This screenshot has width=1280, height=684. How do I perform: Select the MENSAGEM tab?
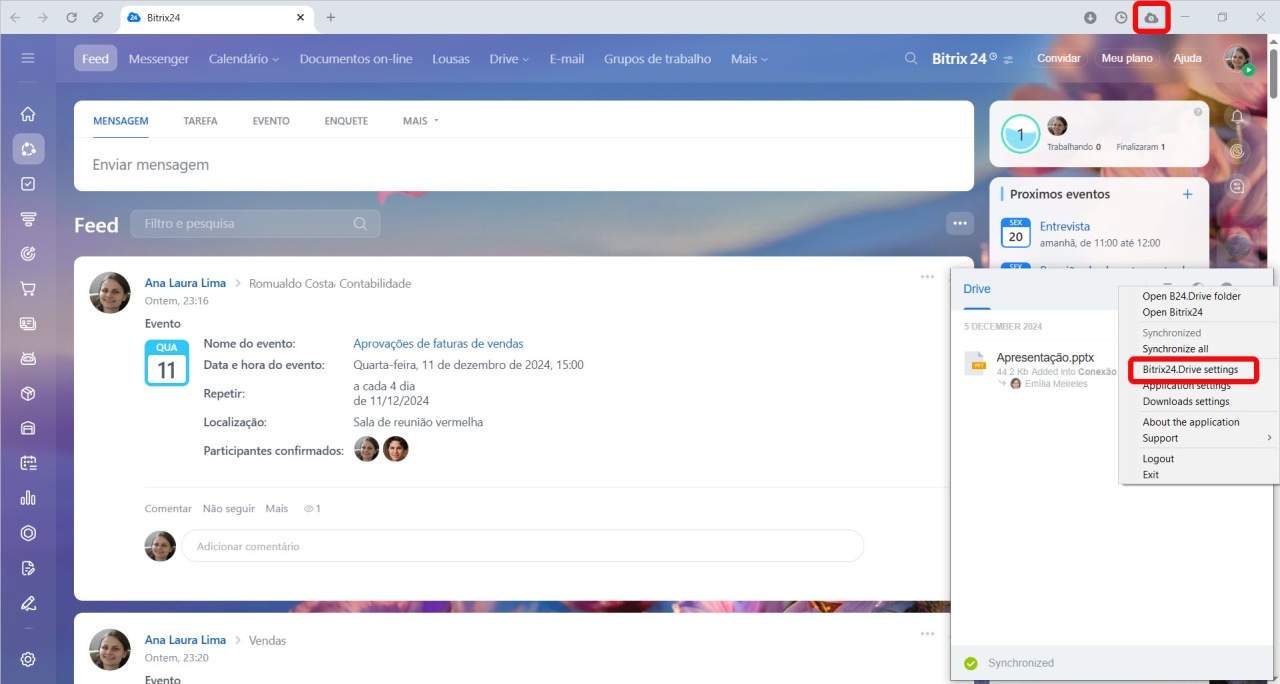click(121, 121)
